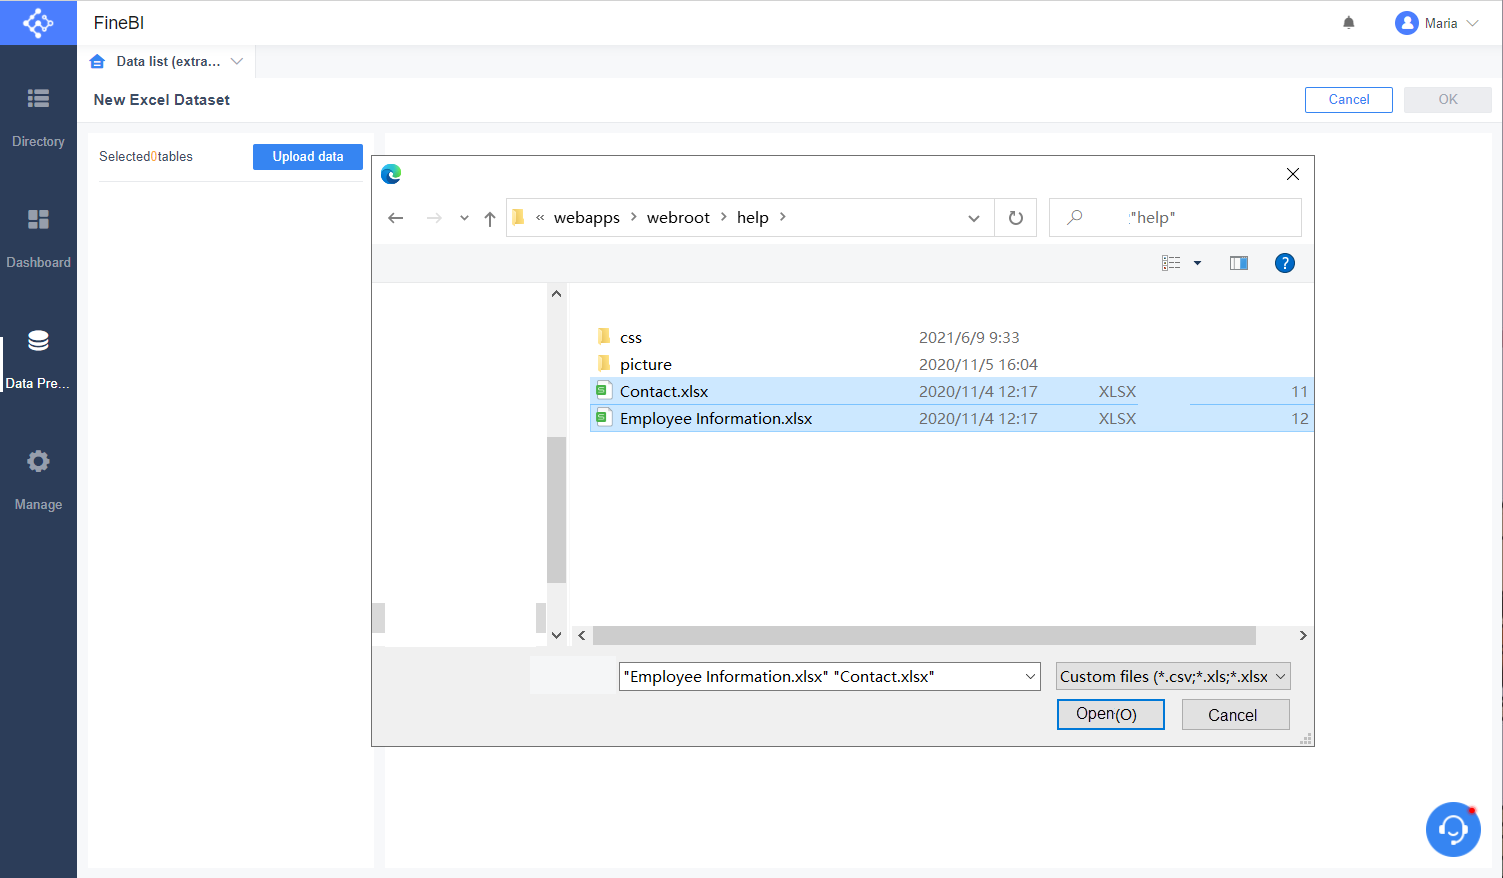Screen dimensions: 1503x878
Task: Click Cancel in the file dialog
Action: click(1235, 715)
